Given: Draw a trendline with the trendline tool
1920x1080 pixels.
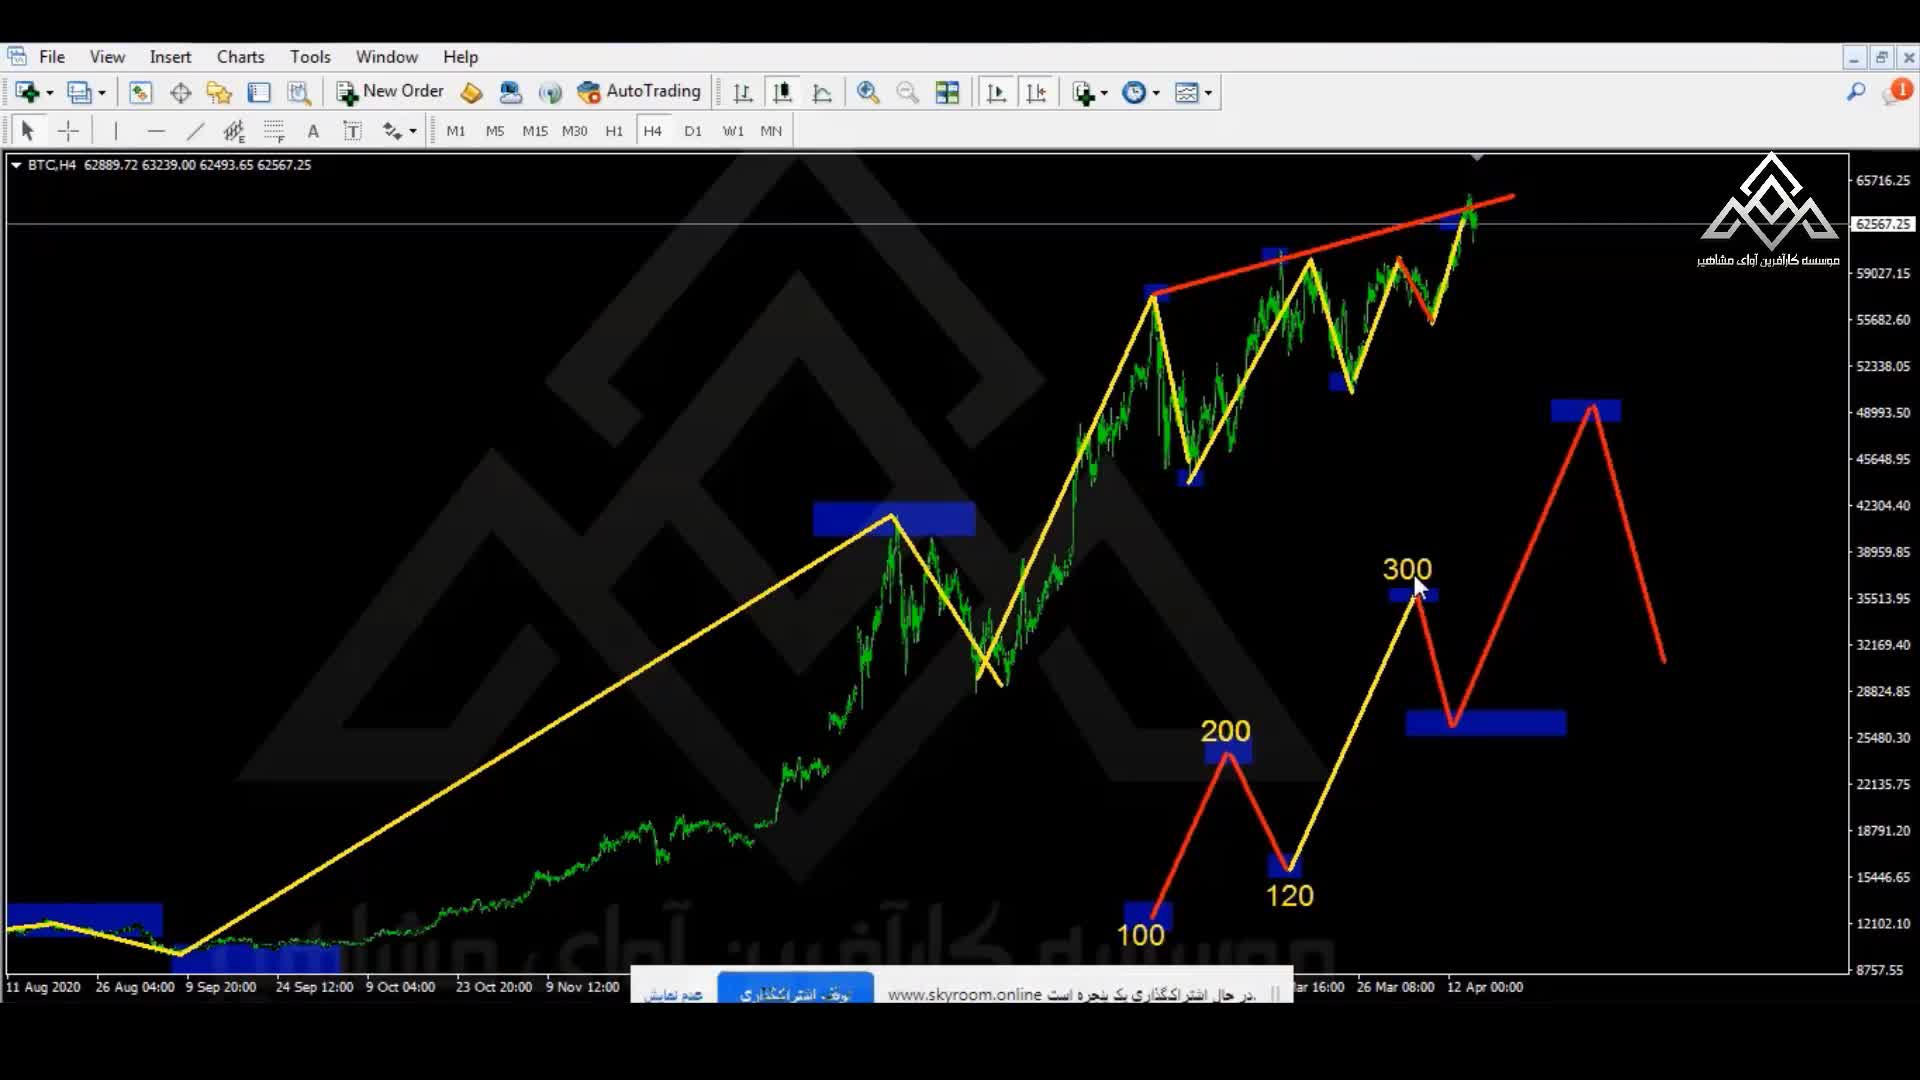Looking at the screenshot, I should point(195,131).
